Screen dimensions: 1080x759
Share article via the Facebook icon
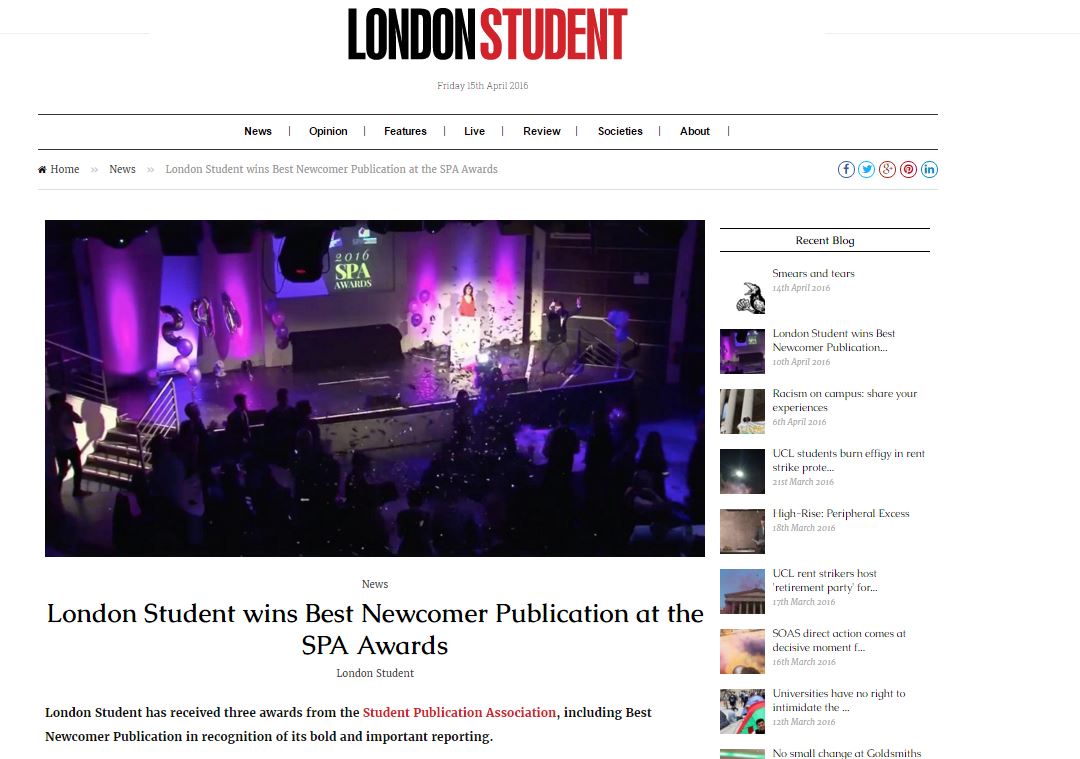(846, 169)
